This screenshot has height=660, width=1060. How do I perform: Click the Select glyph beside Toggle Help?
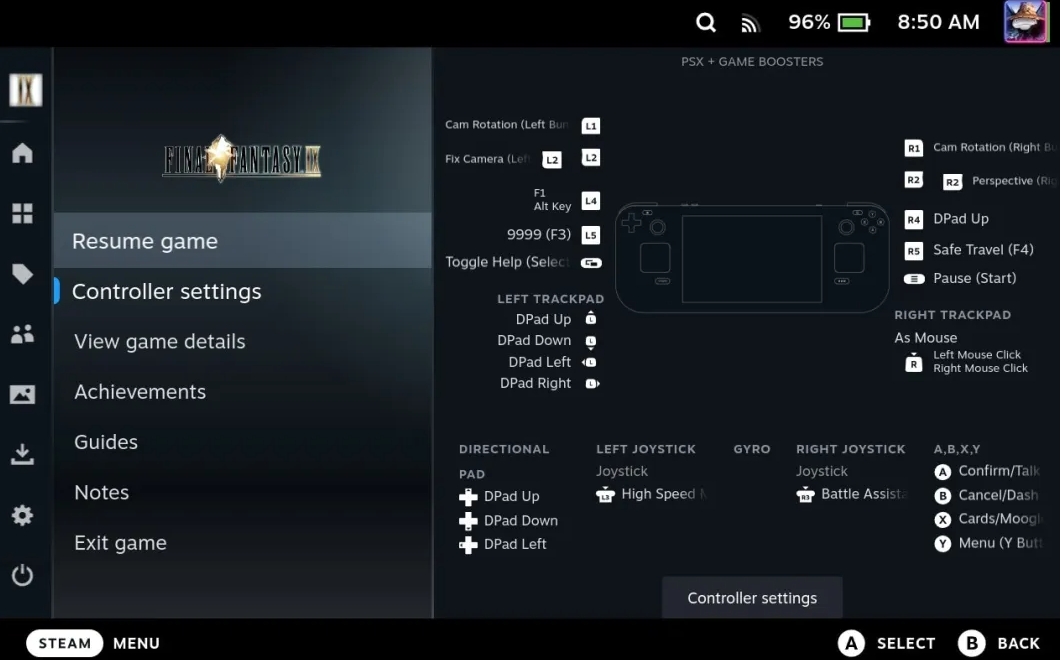coord(591,263)
